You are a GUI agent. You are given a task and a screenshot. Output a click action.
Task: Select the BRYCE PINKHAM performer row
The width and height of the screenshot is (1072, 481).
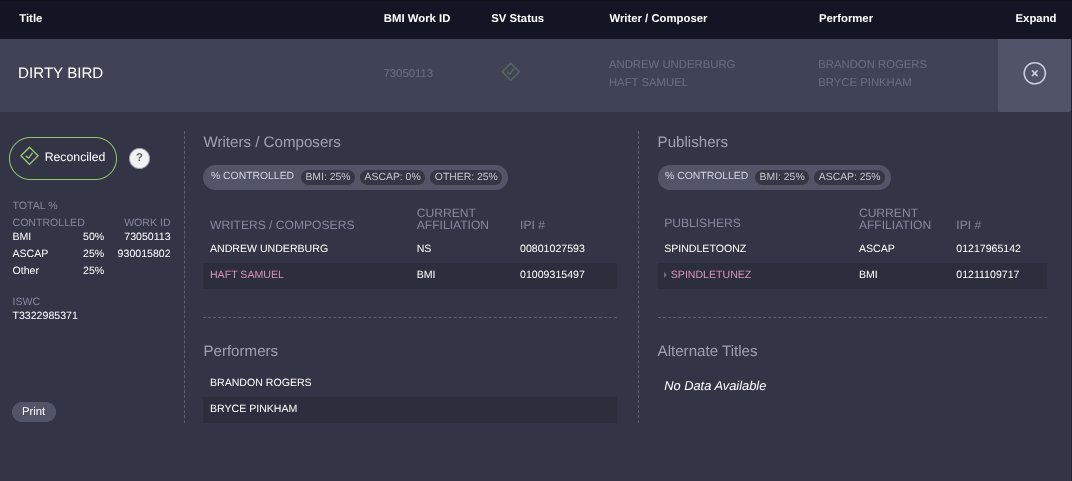pyautogui.click(x=410, y=409)
